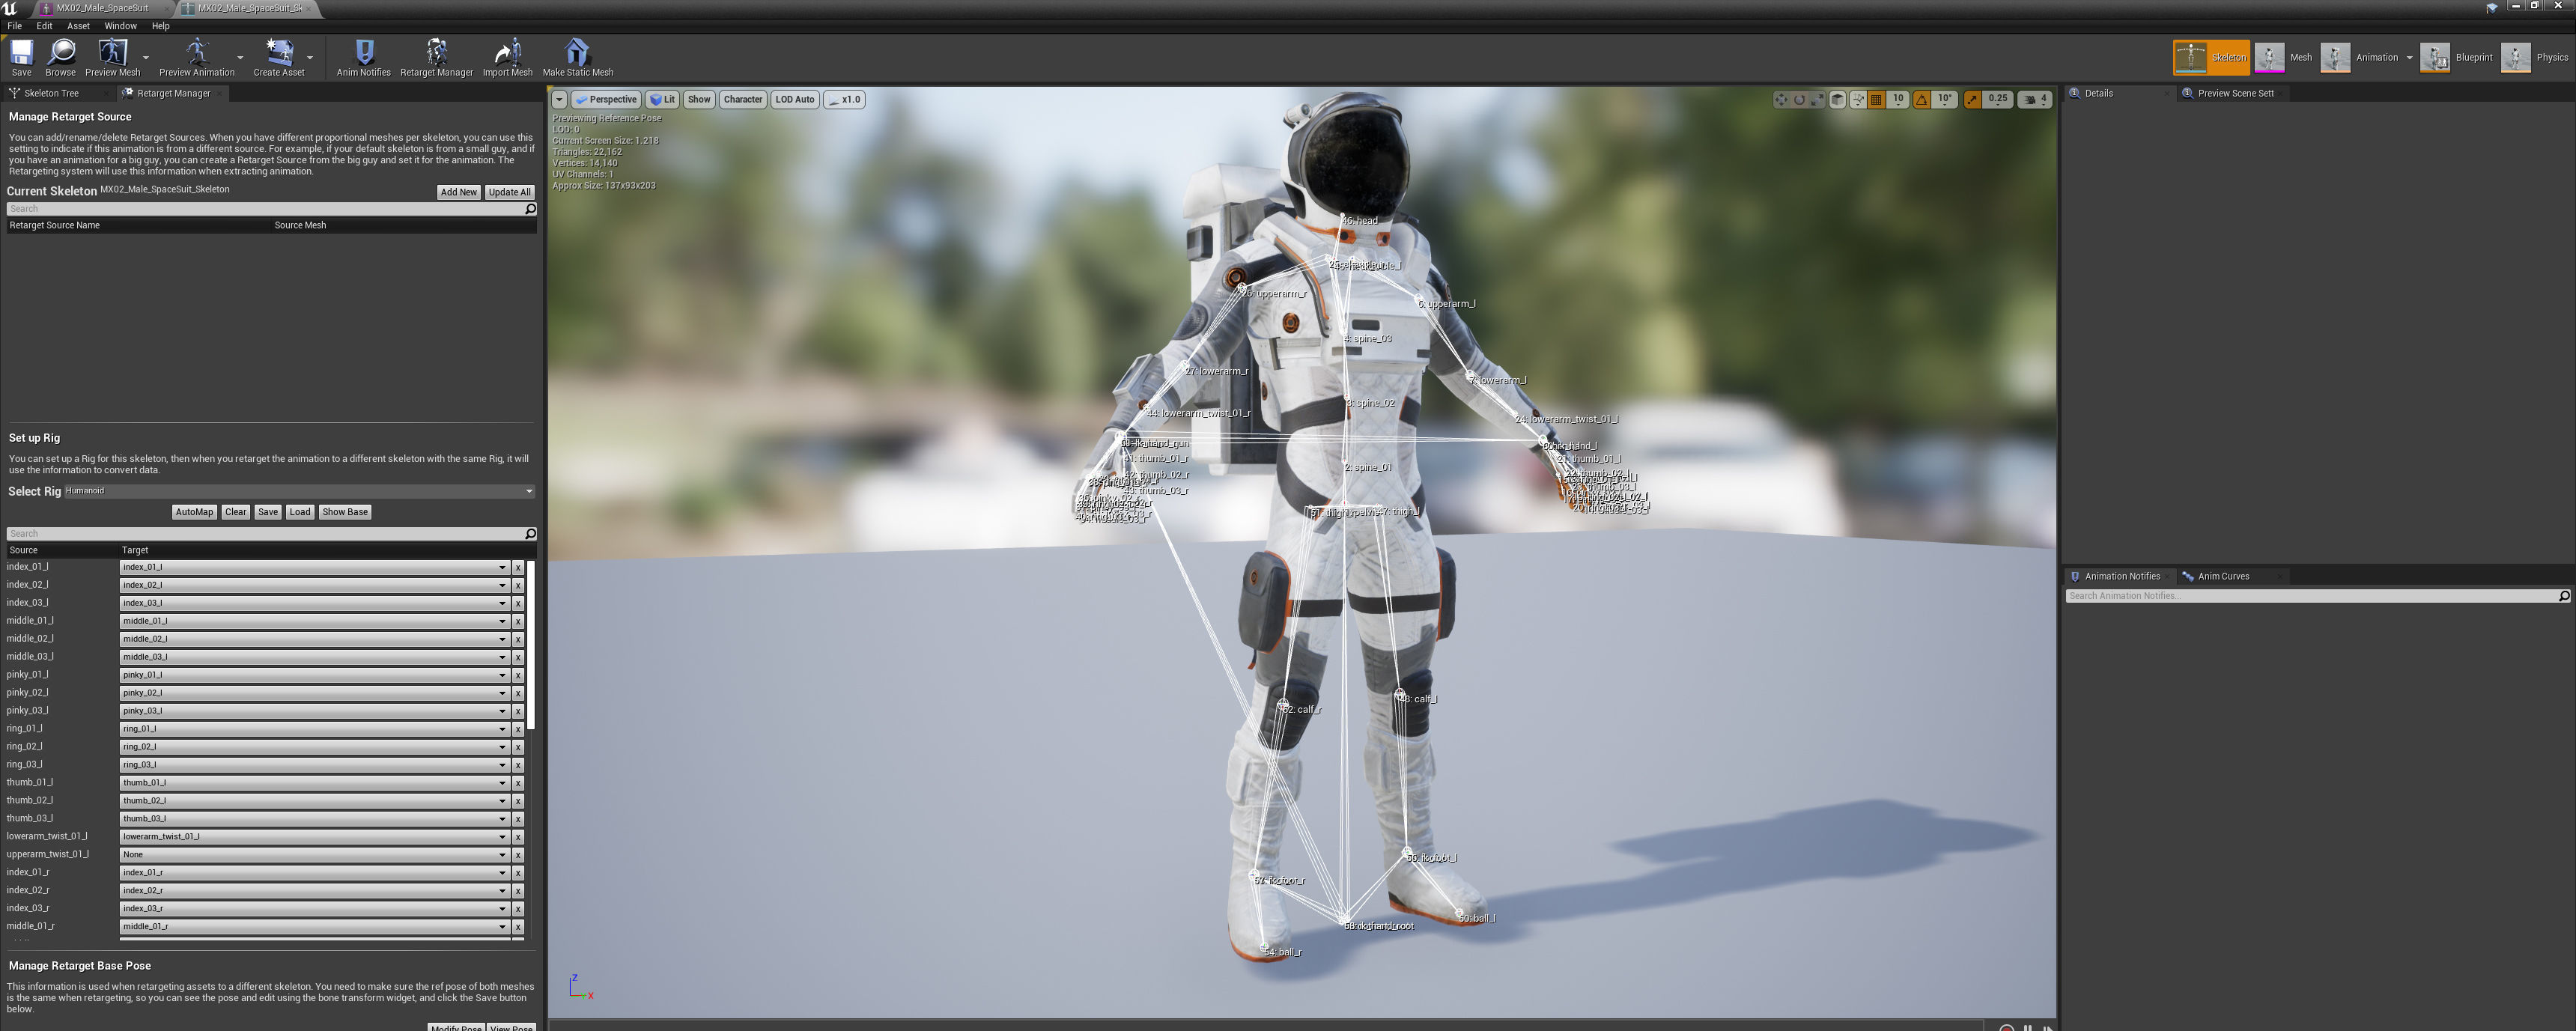The width and height of the screenshot is (2576, 1031).
Task: Click the rig mapping list scrollbar
Action: coord(532,645)
